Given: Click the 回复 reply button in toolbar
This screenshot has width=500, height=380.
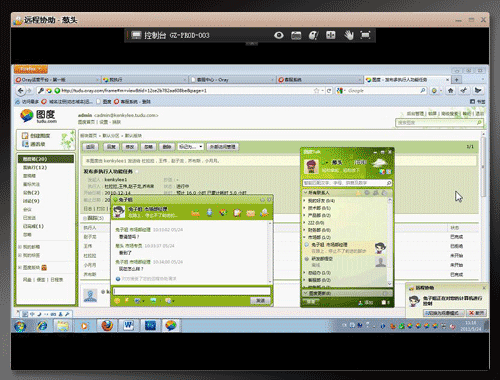Looking at the screenshot, I should click(111, 147).
